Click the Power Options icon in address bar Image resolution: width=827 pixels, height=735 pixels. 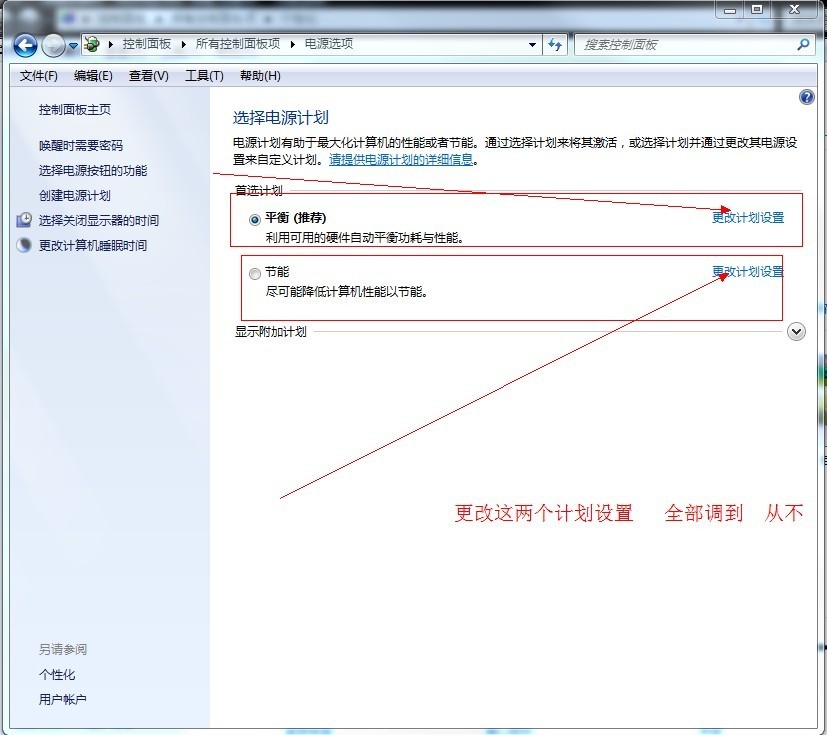92,44
